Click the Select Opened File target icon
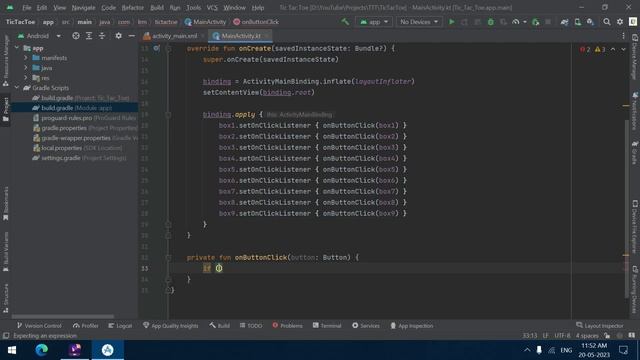Screen dimensions: 640x360 76,36
